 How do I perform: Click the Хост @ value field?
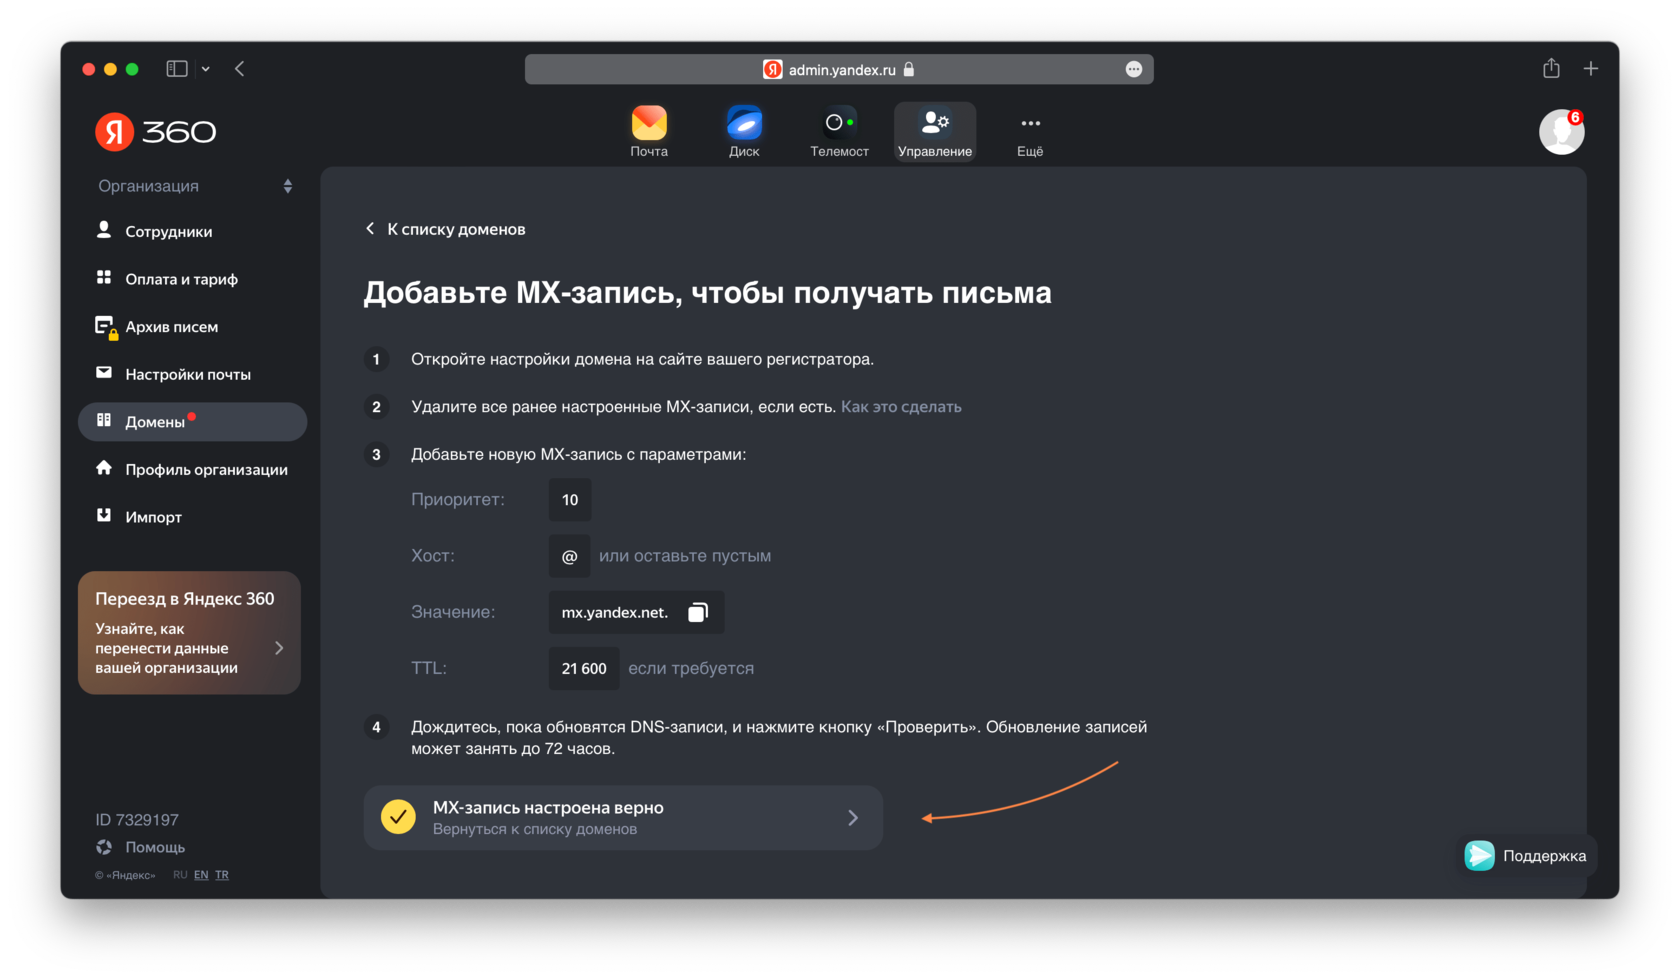569,556
